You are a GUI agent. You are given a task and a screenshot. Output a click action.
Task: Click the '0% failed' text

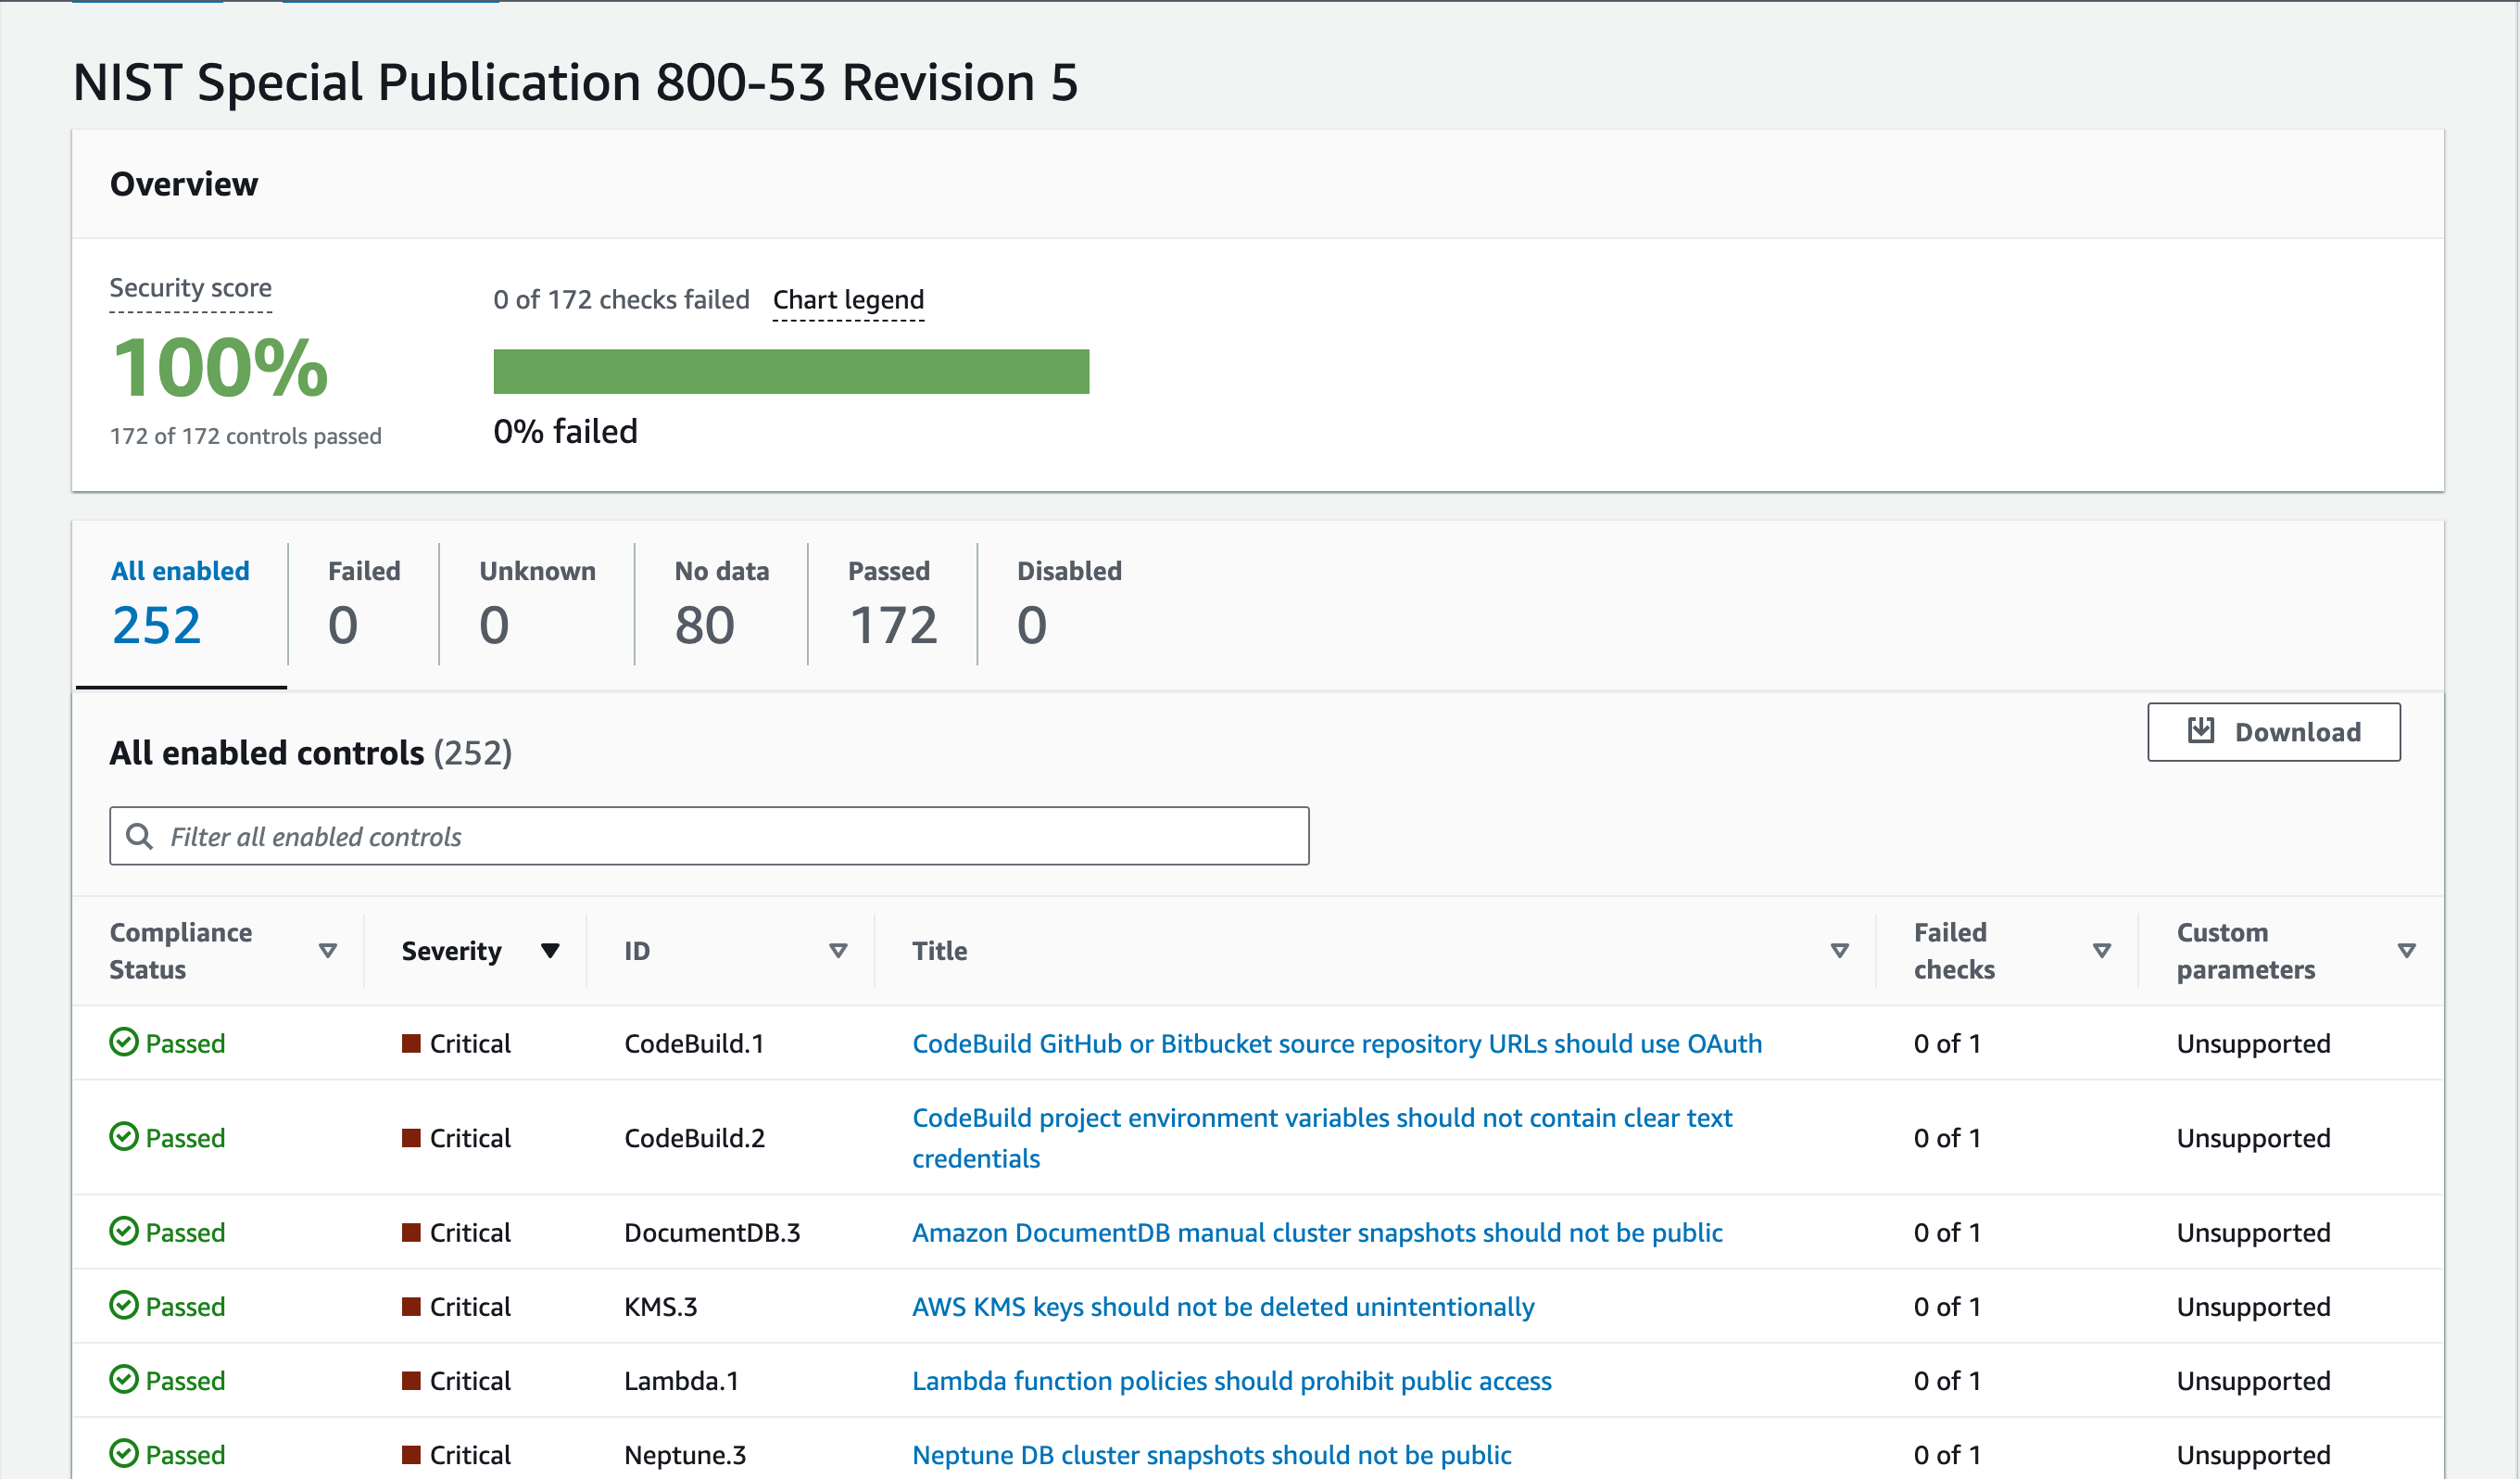point(565,431)
